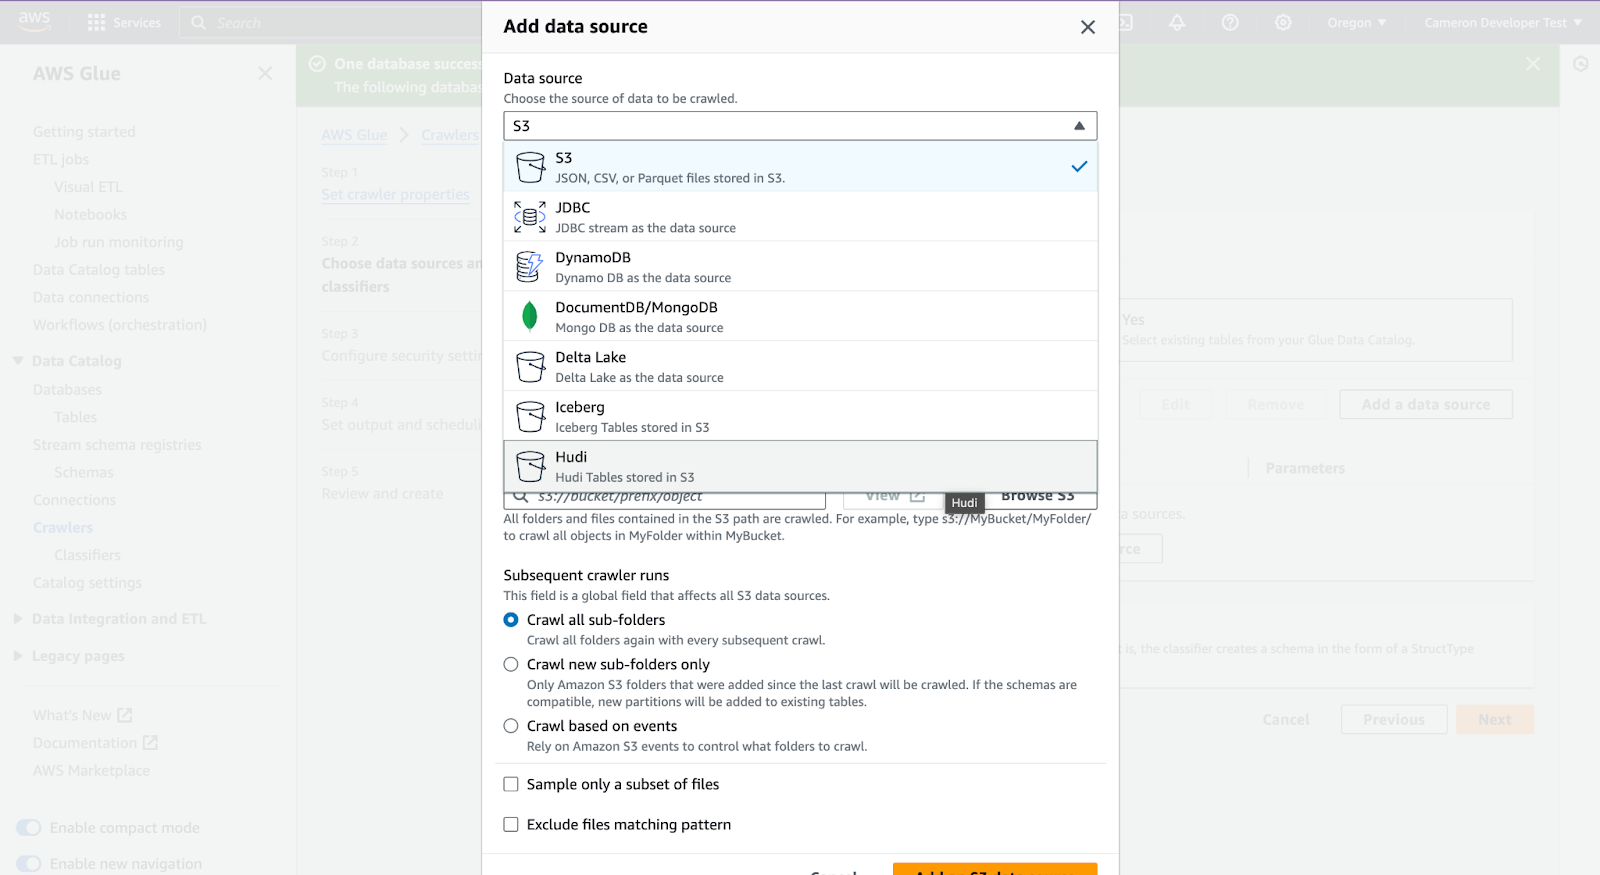Click the search magnifier in the top bar
The image size is (1600, 875).
198,22
